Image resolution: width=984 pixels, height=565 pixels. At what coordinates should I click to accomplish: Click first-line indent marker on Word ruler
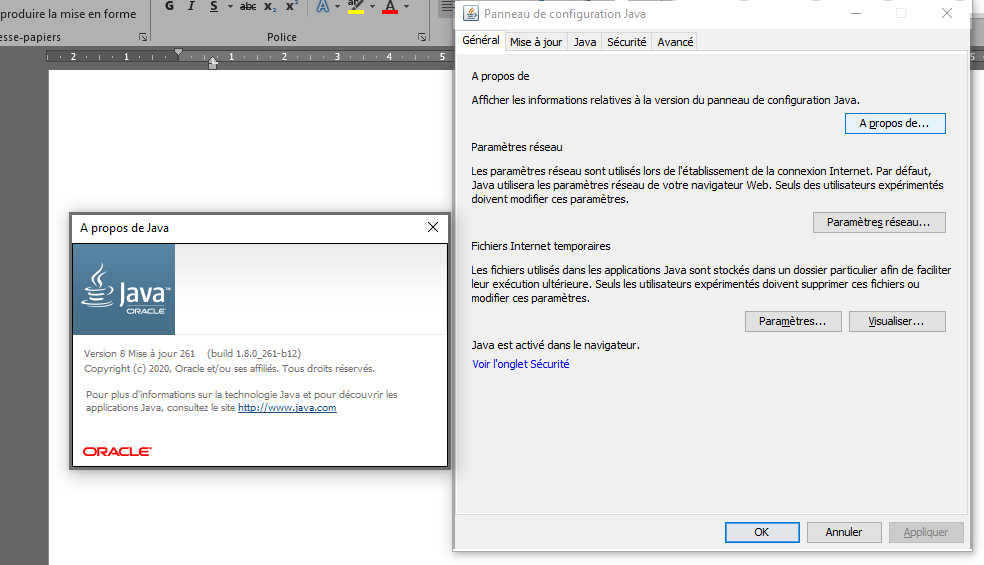pyautogui.click(x=179, y=53)
